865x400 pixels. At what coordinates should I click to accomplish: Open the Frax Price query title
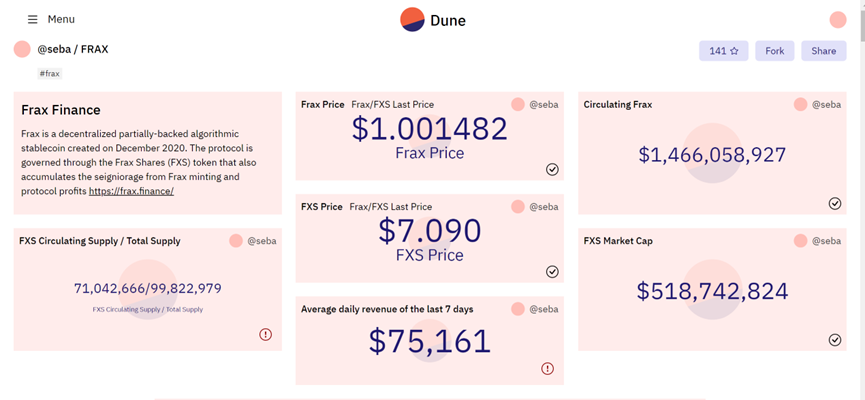[323, 104]
